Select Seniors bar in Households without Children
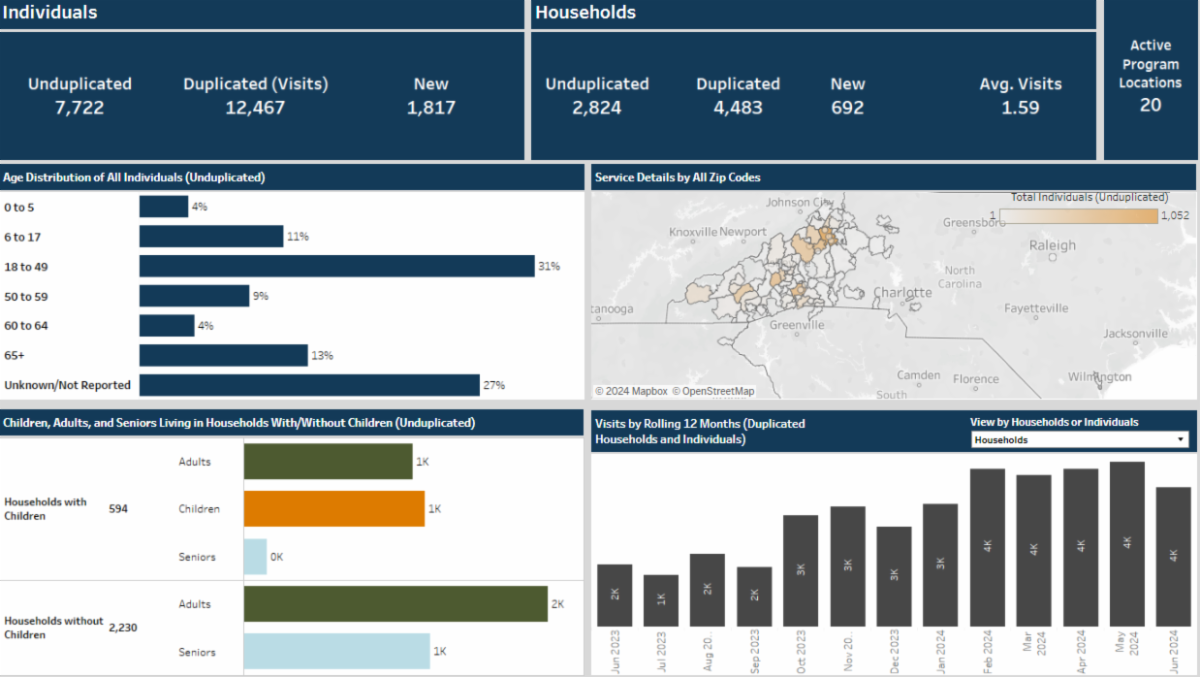Screen dimensions: 1200x677 coord(336,652)
